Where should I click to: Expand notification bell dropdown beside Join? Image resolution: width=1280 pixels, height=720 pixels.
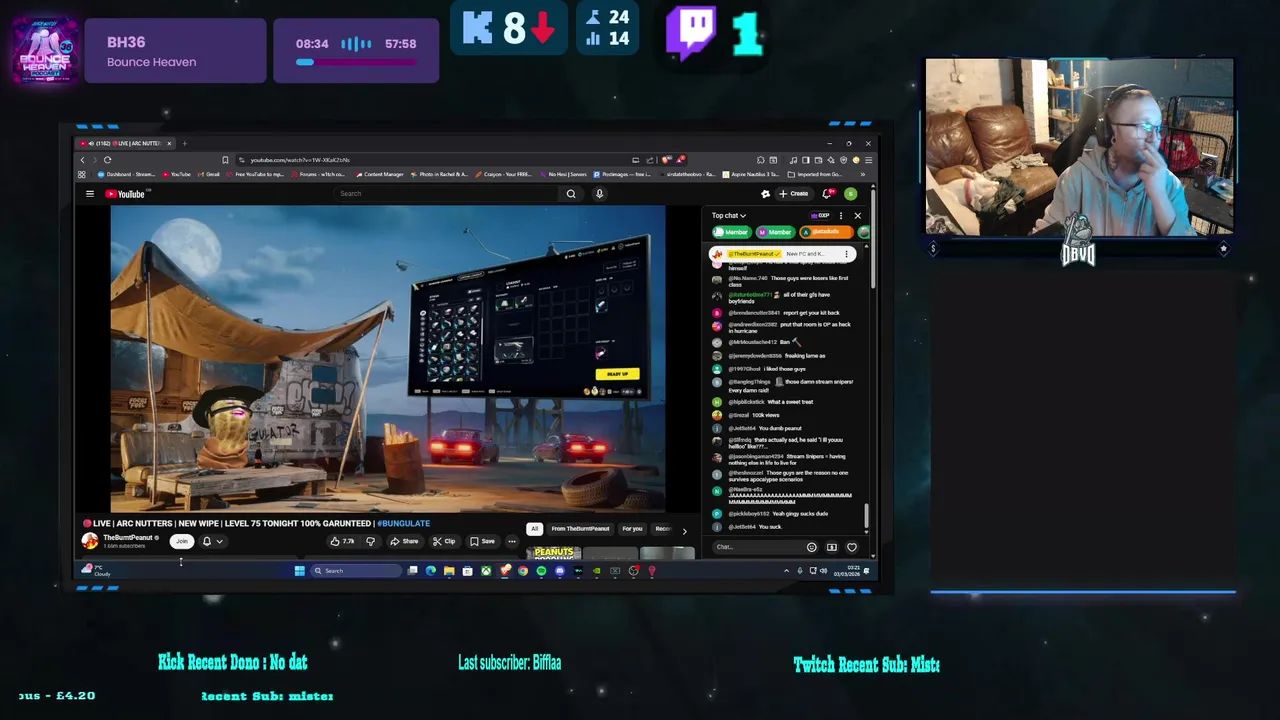[212, 541]
